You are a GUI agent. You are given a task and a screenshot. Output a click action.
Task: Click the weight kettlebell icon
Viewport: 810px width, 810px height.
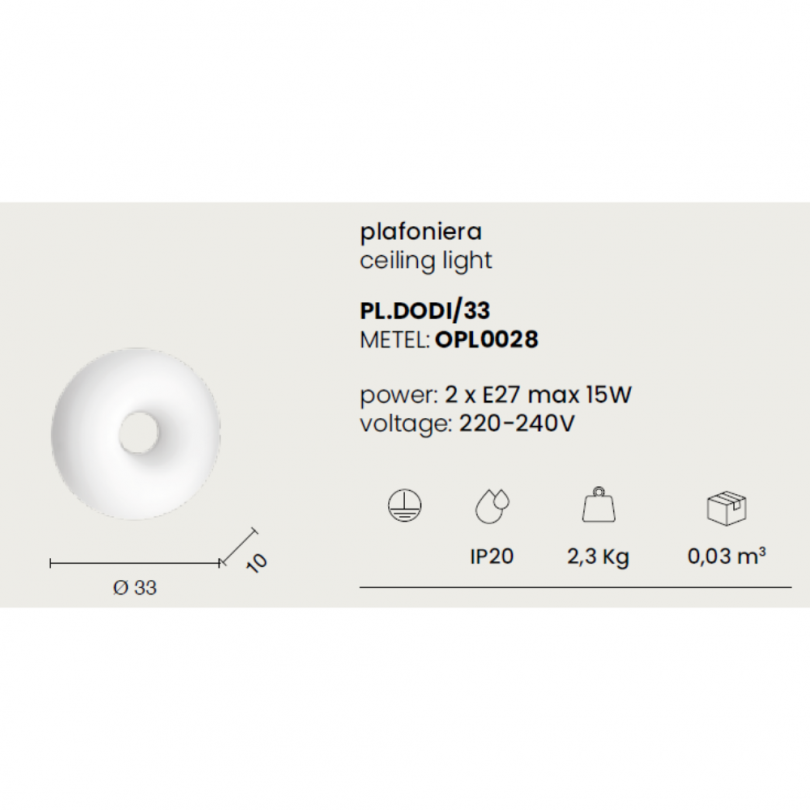tap(598, 504)
